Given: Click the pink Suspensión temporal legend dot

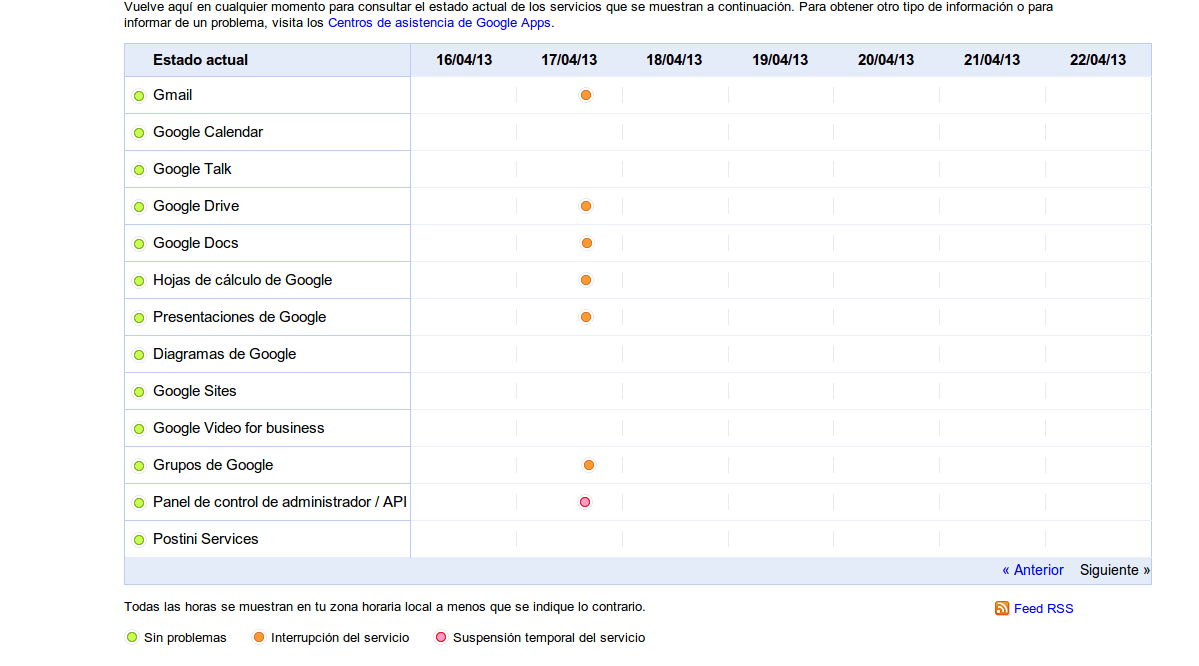Looking at the screenshot, I should (x=441, y=638).
